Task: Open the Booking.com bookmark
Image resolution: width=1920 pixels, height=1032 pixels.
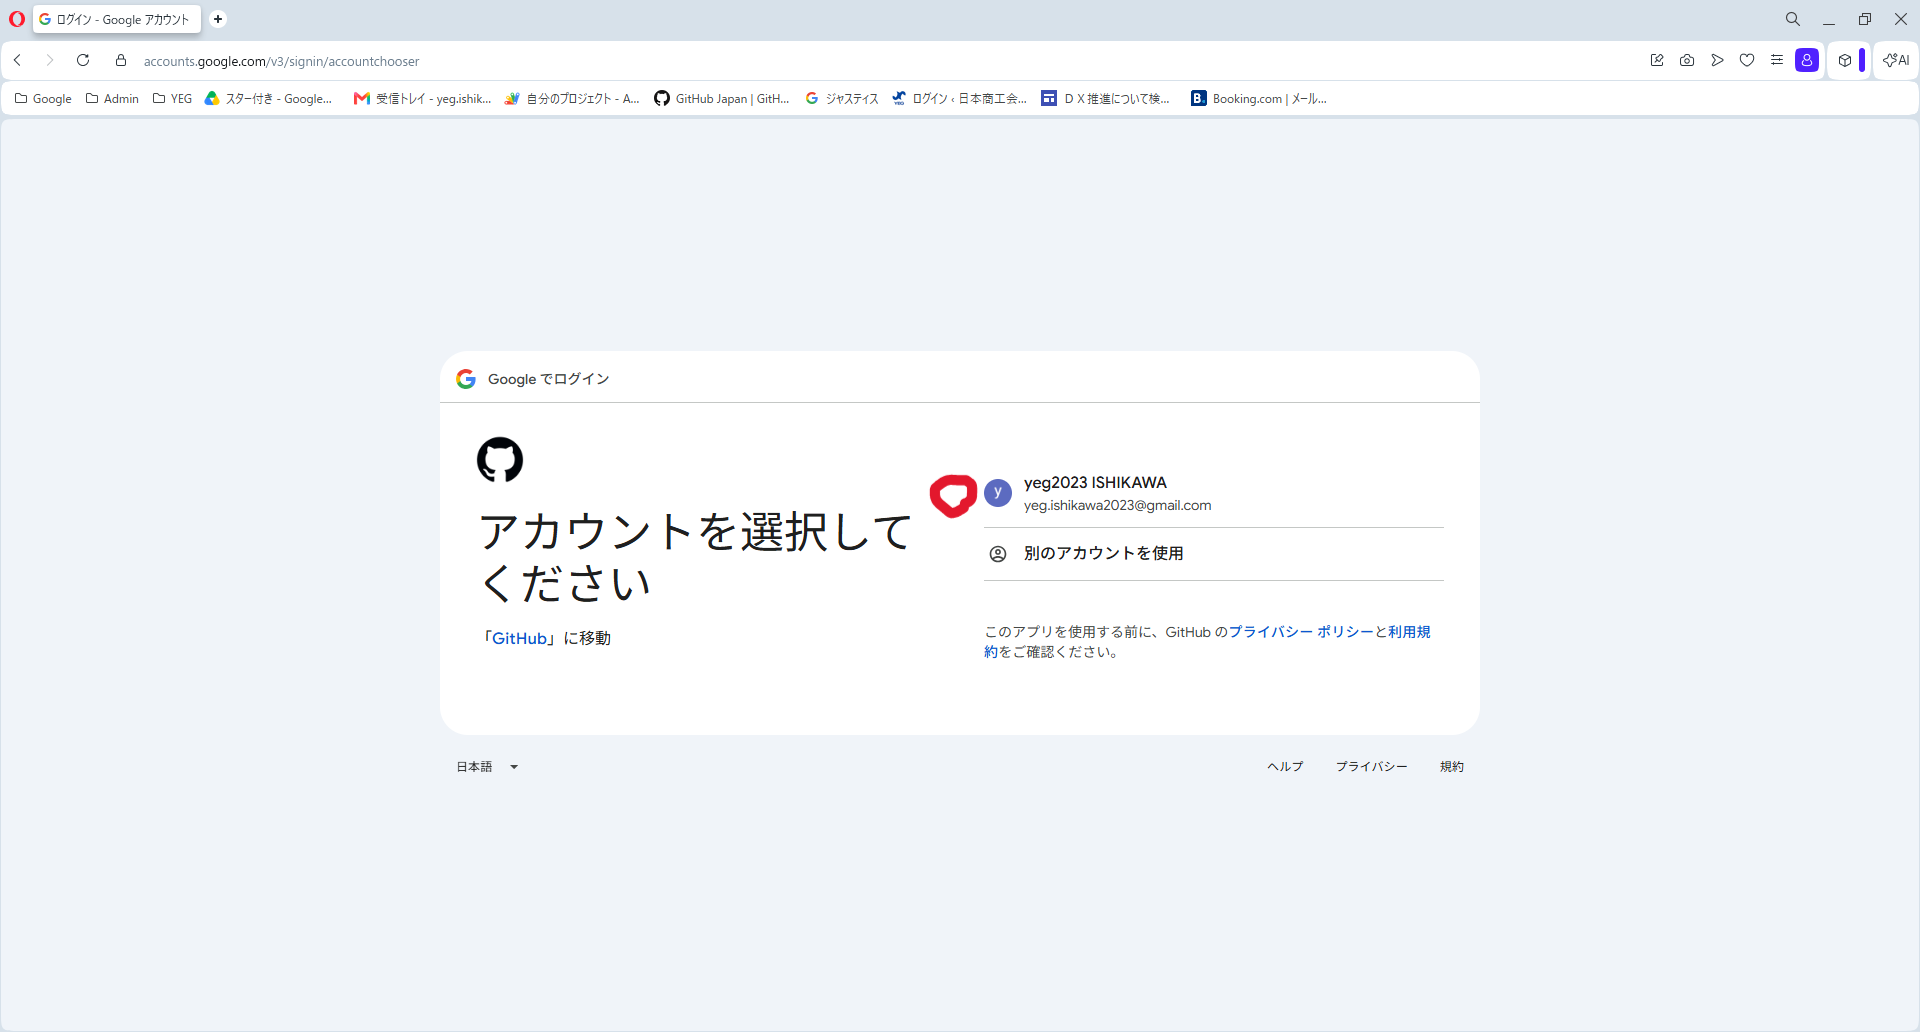Action: point(1259,98)
